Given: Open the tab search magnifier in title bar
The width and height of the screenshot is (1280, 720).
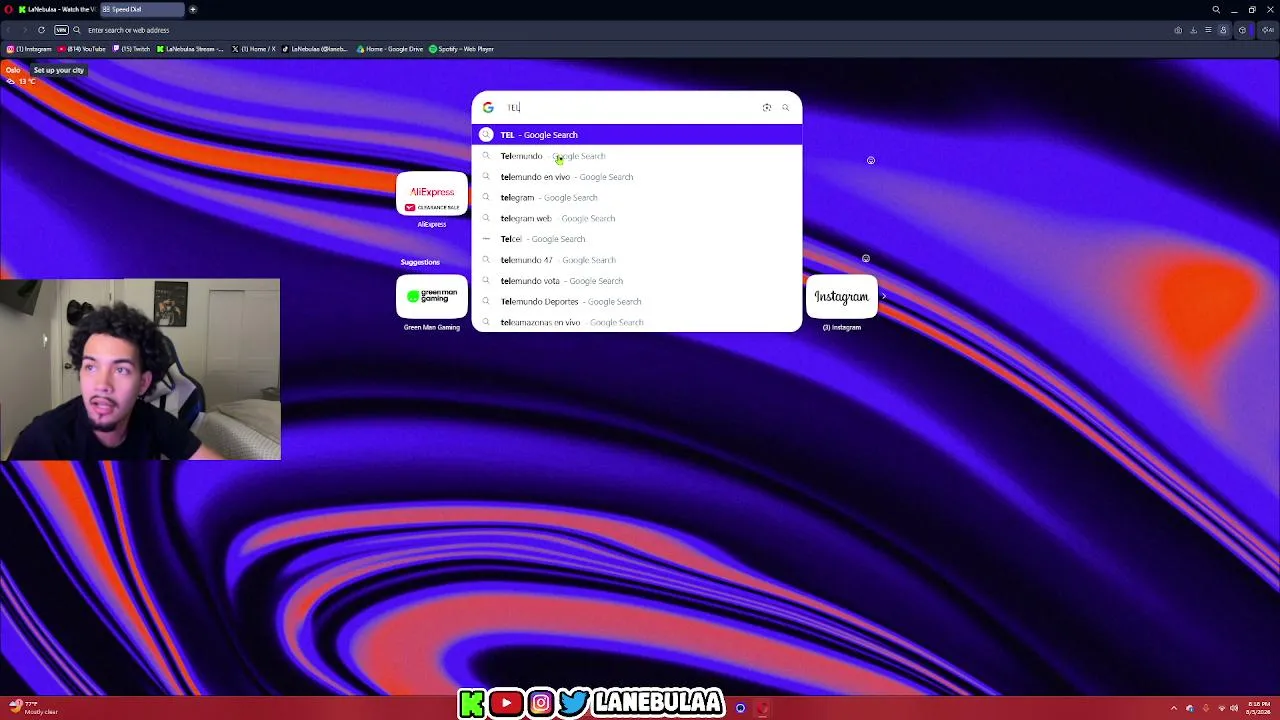Looking at the screenshot, I should tap(1216, 9).
